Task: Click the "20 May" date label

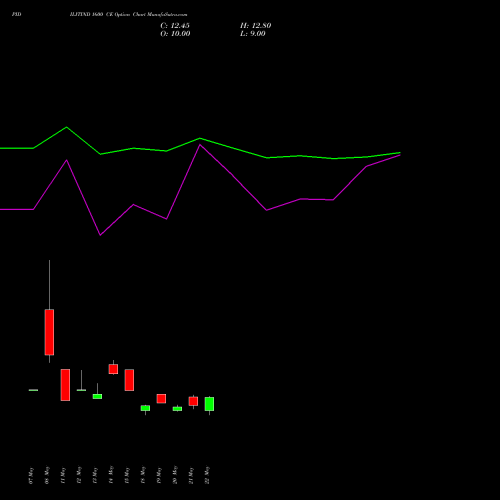Action: tap(175, 476)
